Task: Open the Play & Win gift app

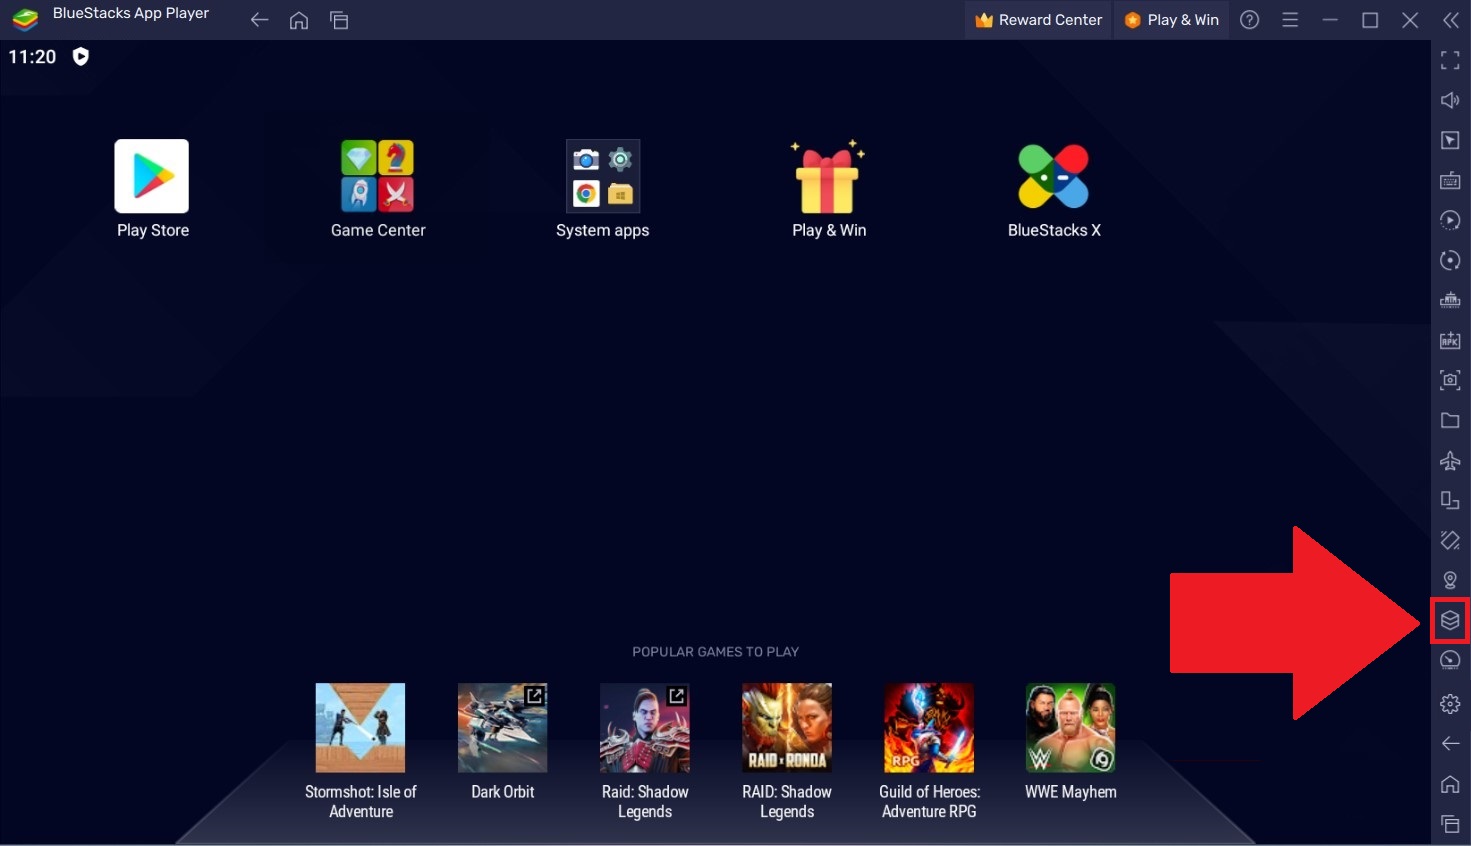Action: 828,189
